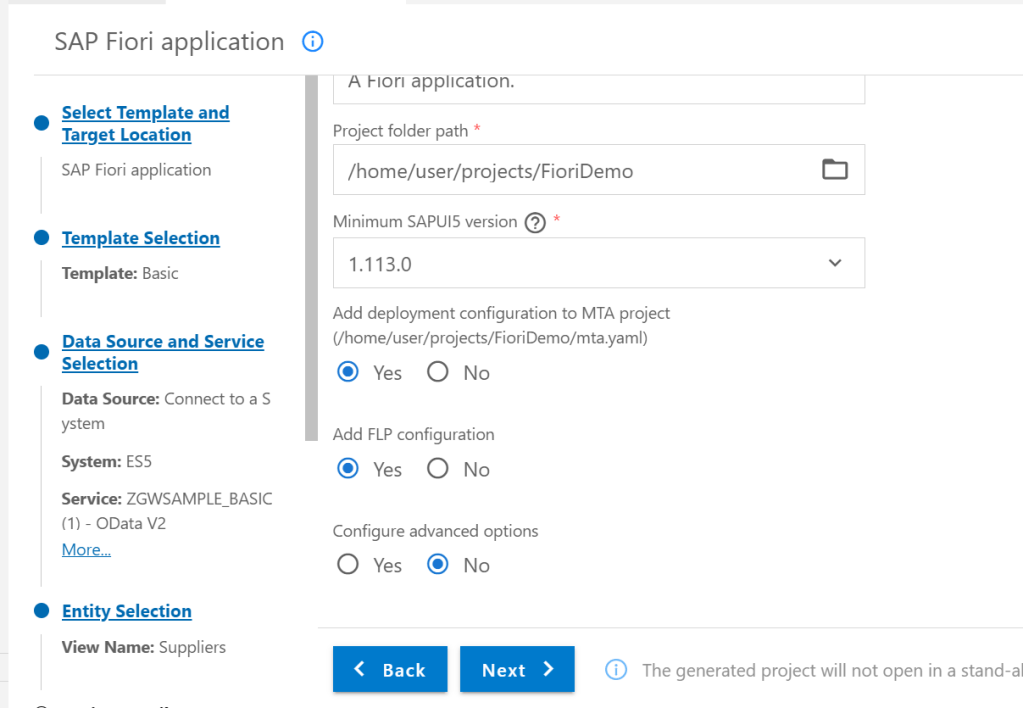This screenshot has height=708, width=1023.
Task: Select No for MTA deployment configuration
Action: click(438, 373)
